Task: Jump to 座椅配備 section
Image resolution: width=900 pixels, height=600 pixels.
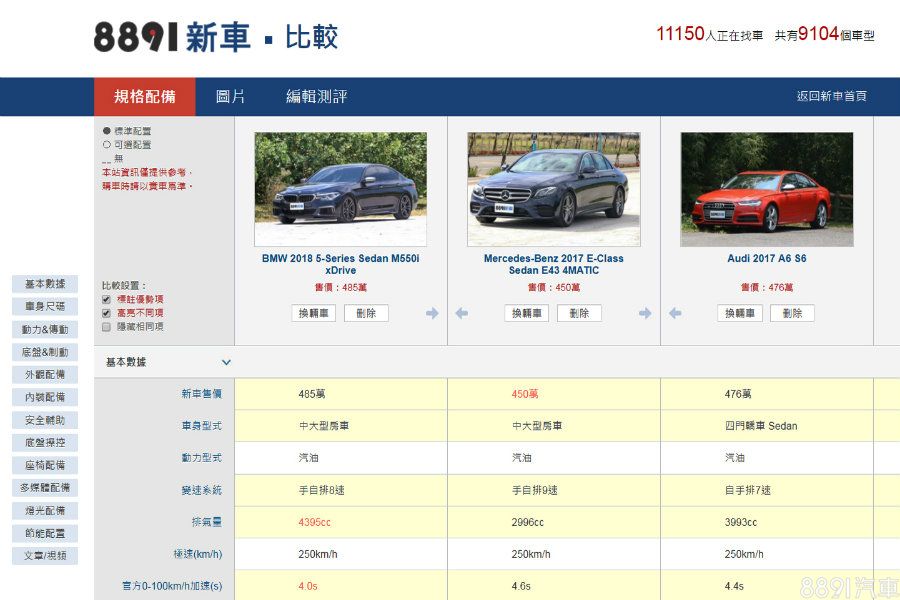Action: (45, 465)
